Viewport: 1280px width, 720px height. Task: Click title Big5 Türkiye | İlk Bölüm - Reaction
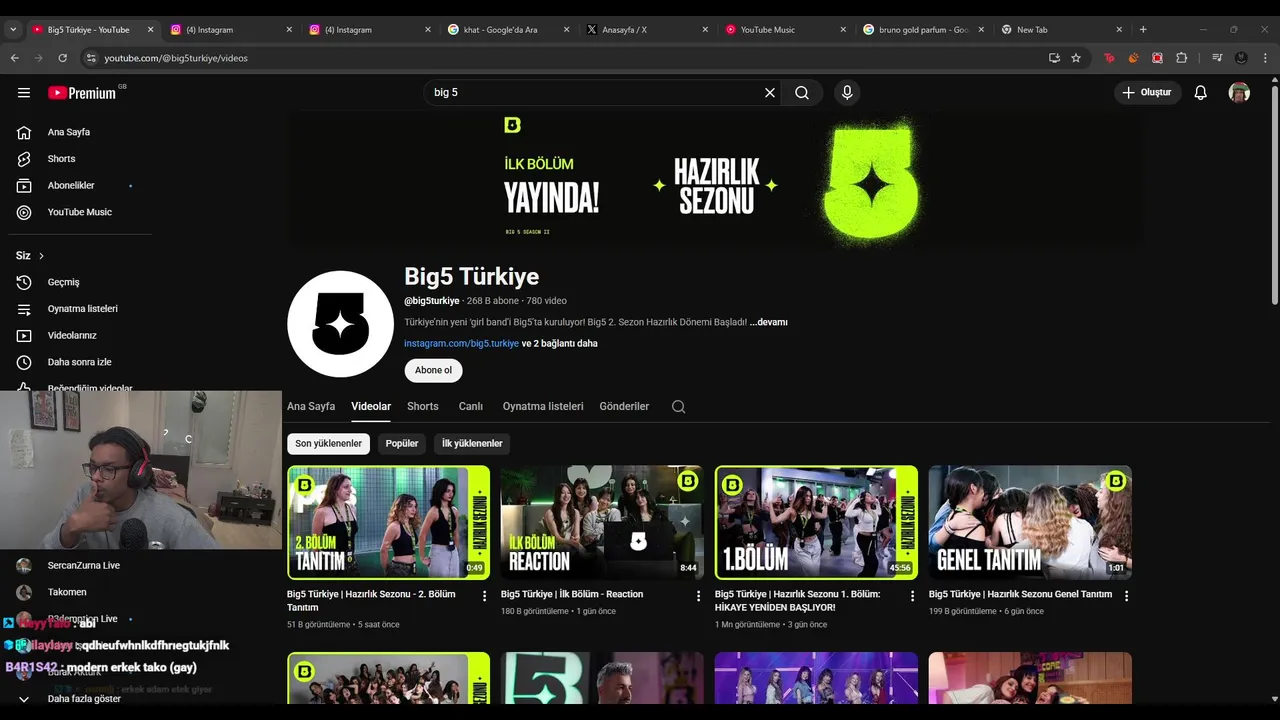pyautogui.click(x=572, y=594)
